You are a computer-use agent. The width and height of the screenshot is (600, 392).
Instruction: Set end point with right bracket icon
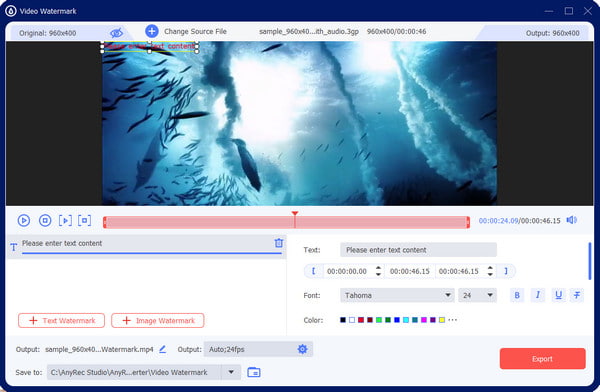(506, 271)
